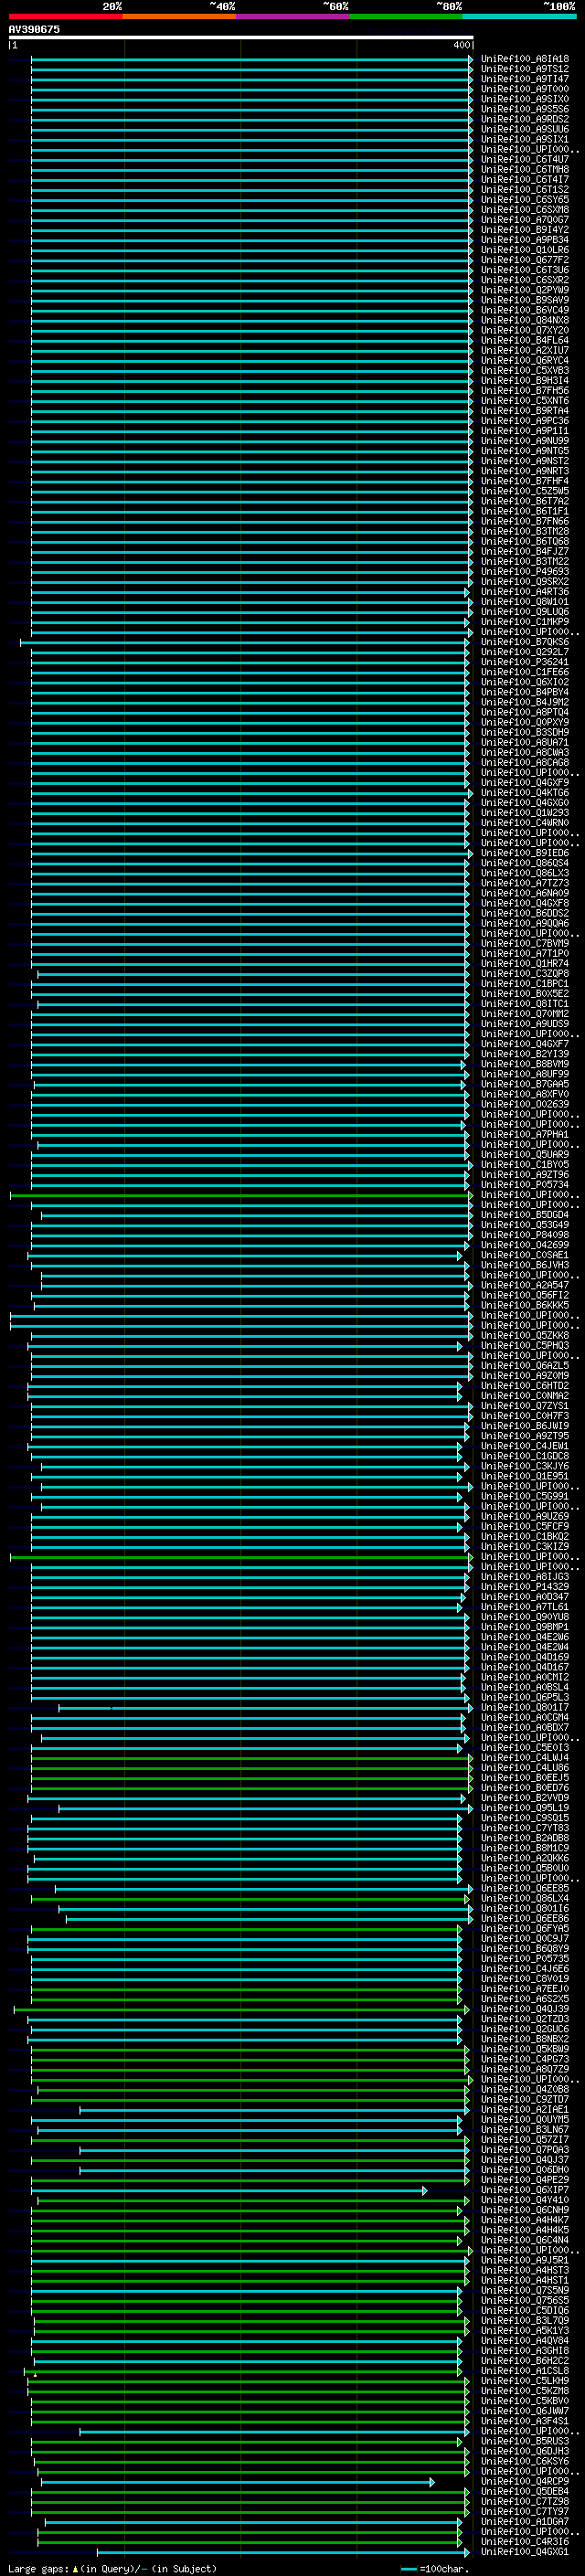This screenshot has height=2576, width=585.
Task: Open UniRef100_P49693 hit label
Action: 525,572
